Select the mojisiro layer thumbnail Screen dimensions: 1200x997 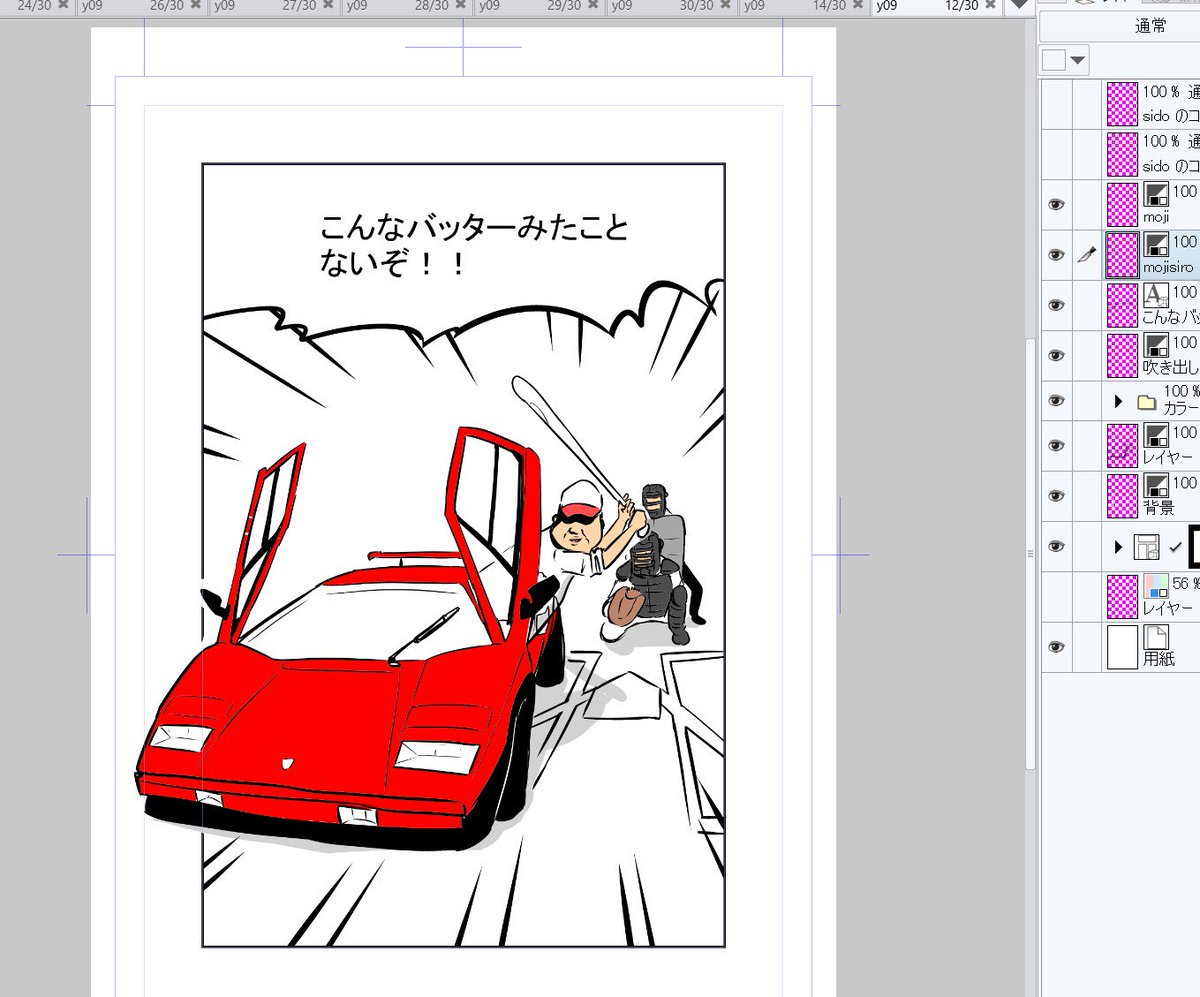pyautogui.click(x=1123, y=255)
